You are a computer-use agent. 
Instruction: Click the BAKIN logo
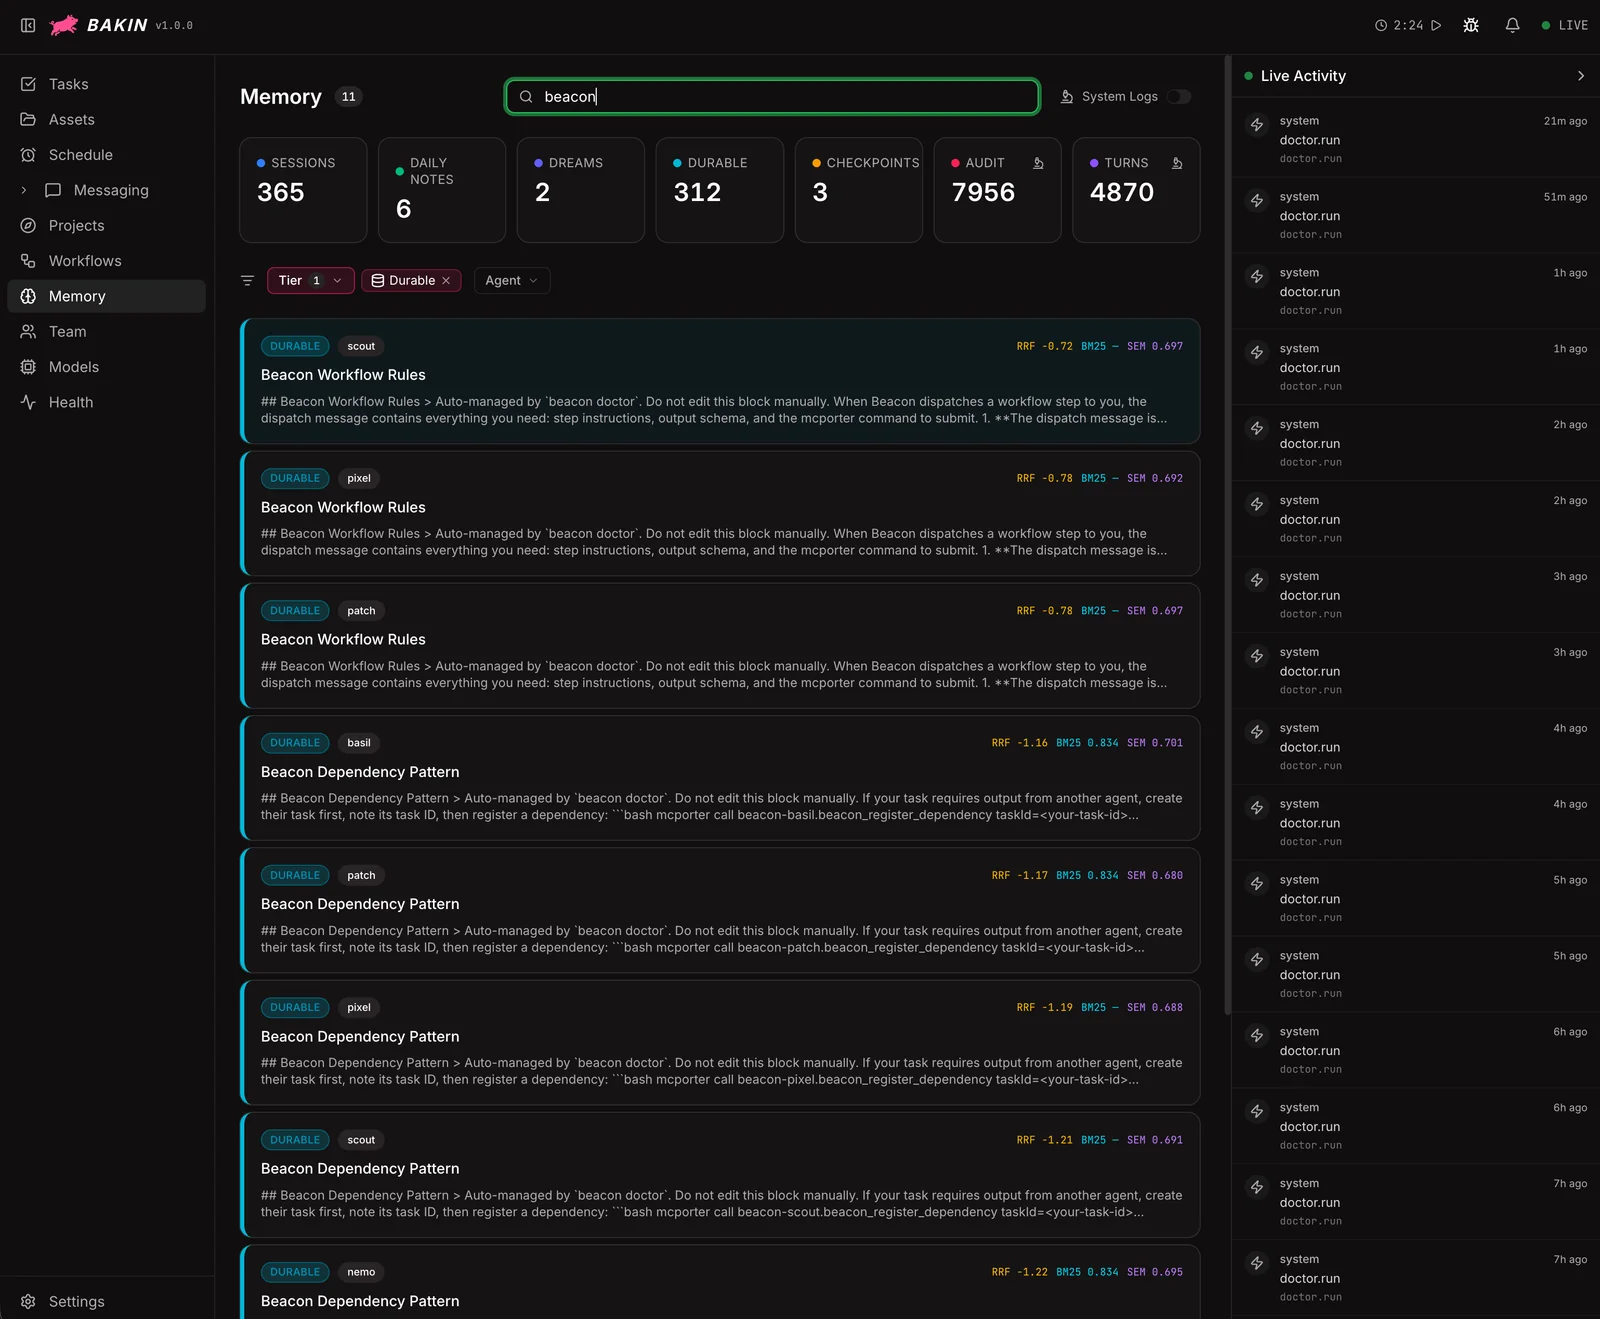(99, 25)
